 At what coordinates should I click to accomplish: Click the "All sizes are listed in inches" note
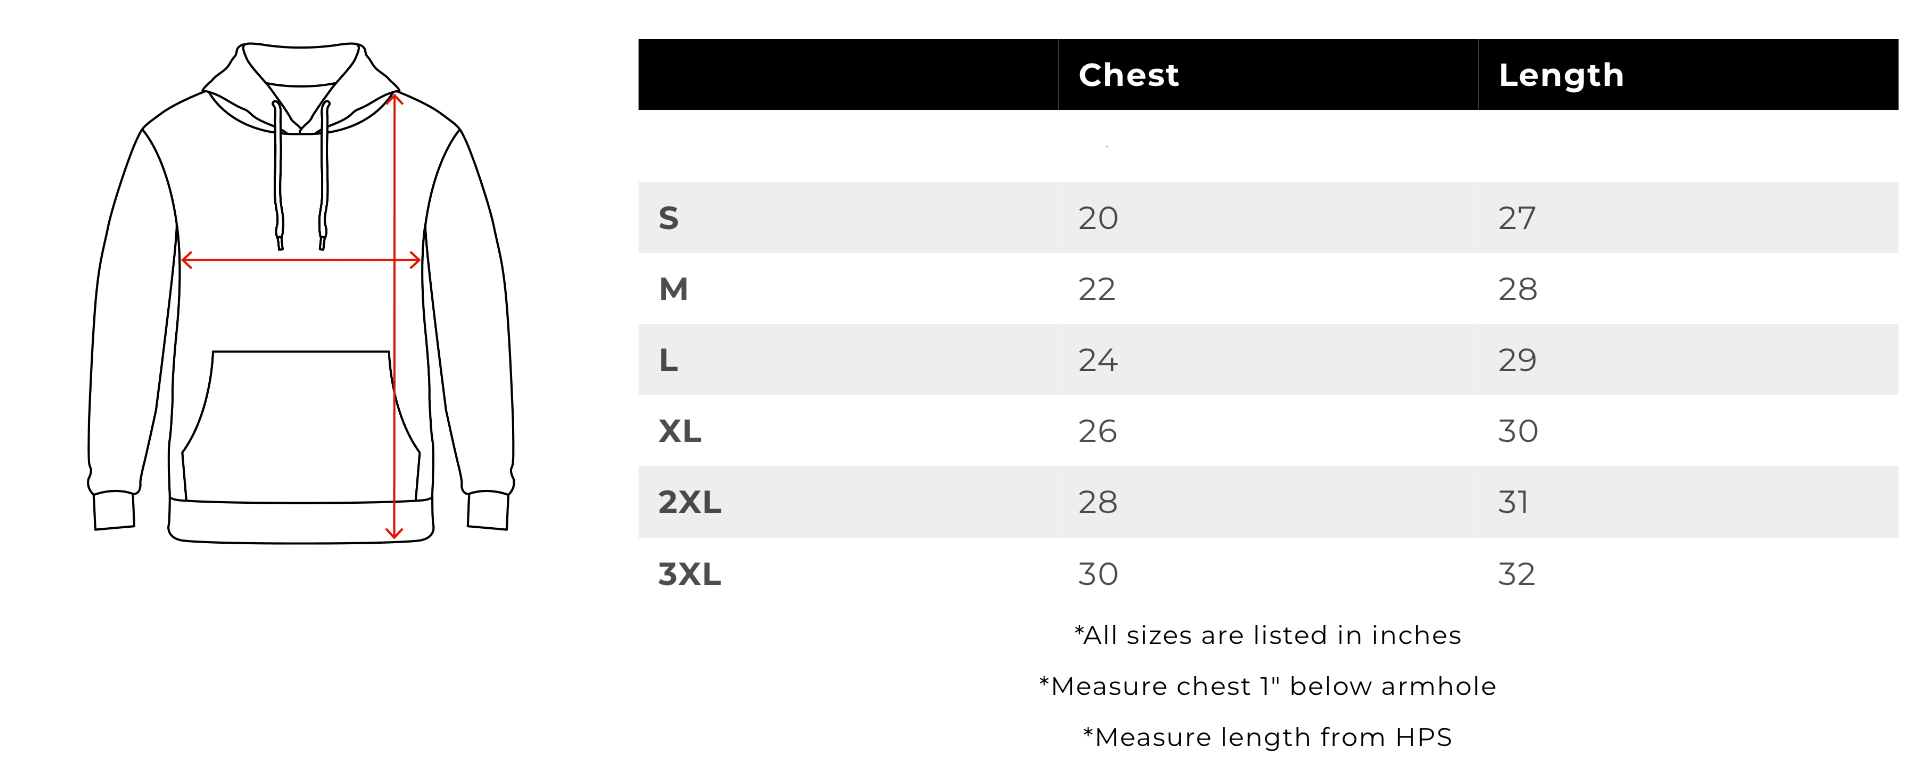[x=1267, y=635]
